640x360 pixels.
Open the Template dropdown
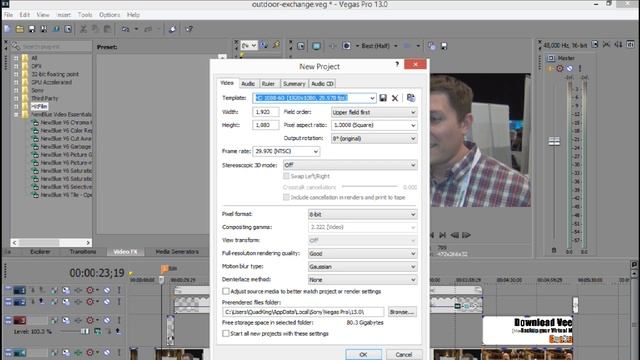tap(372, 98)
